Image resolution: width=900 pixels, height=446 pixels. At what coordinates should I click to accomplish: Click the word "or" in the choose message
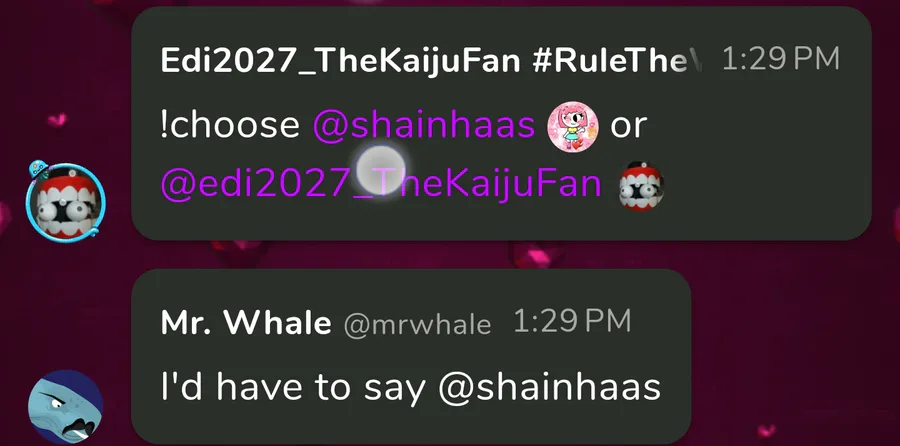coord(629,127)
